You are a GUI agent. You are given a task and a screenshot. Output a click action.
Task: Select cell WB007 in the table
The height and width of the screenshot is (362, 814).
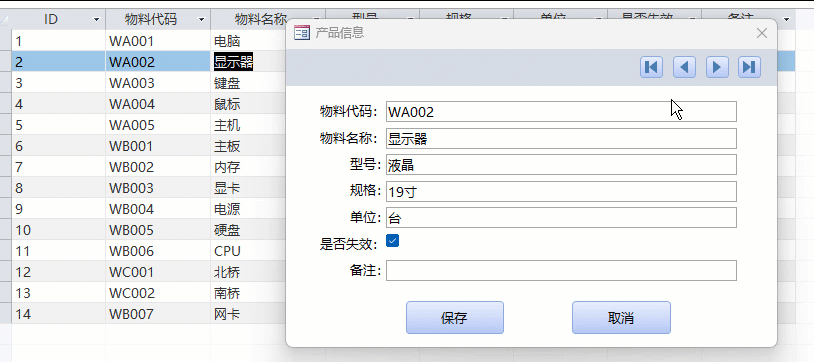pos(158,314)
